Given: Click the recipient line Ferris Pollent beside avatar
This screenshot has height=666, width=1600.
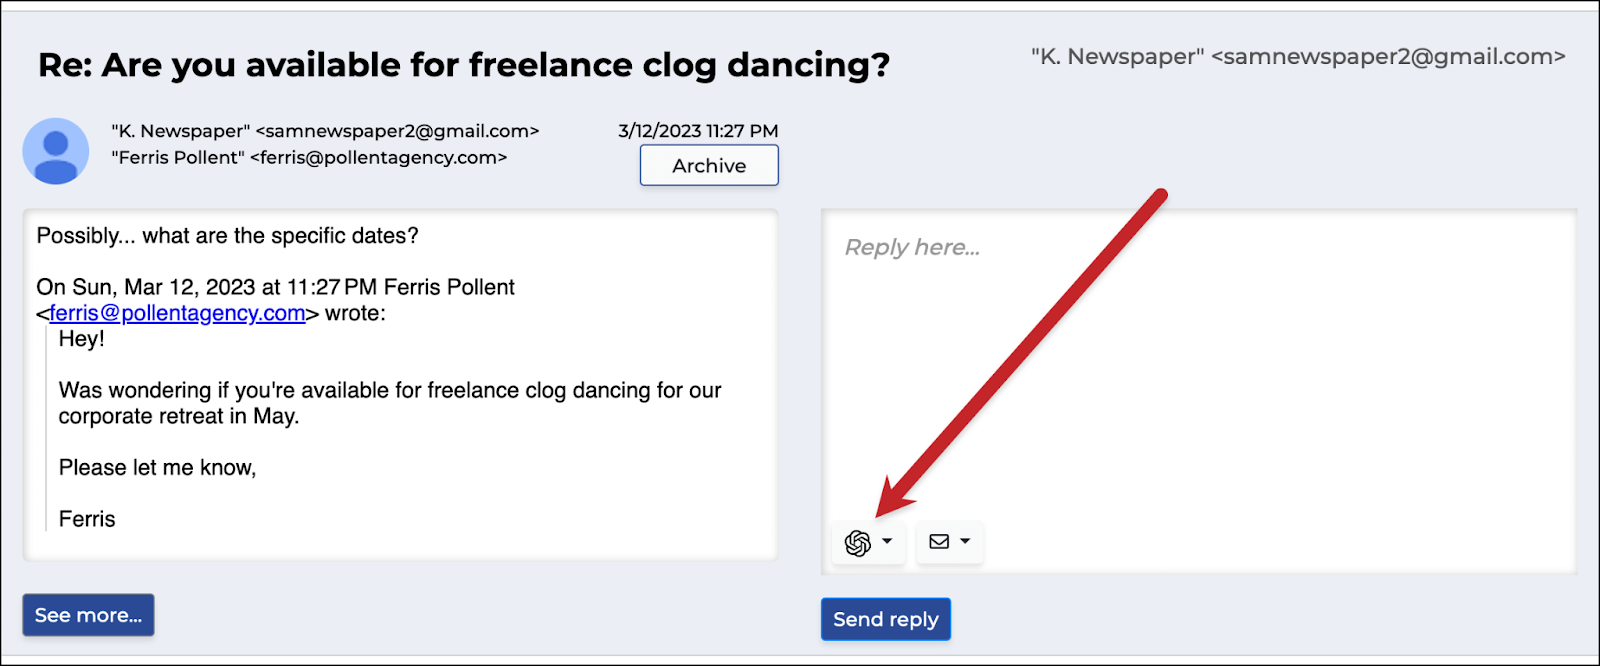Looking at the screenshot, I should 309,157.
